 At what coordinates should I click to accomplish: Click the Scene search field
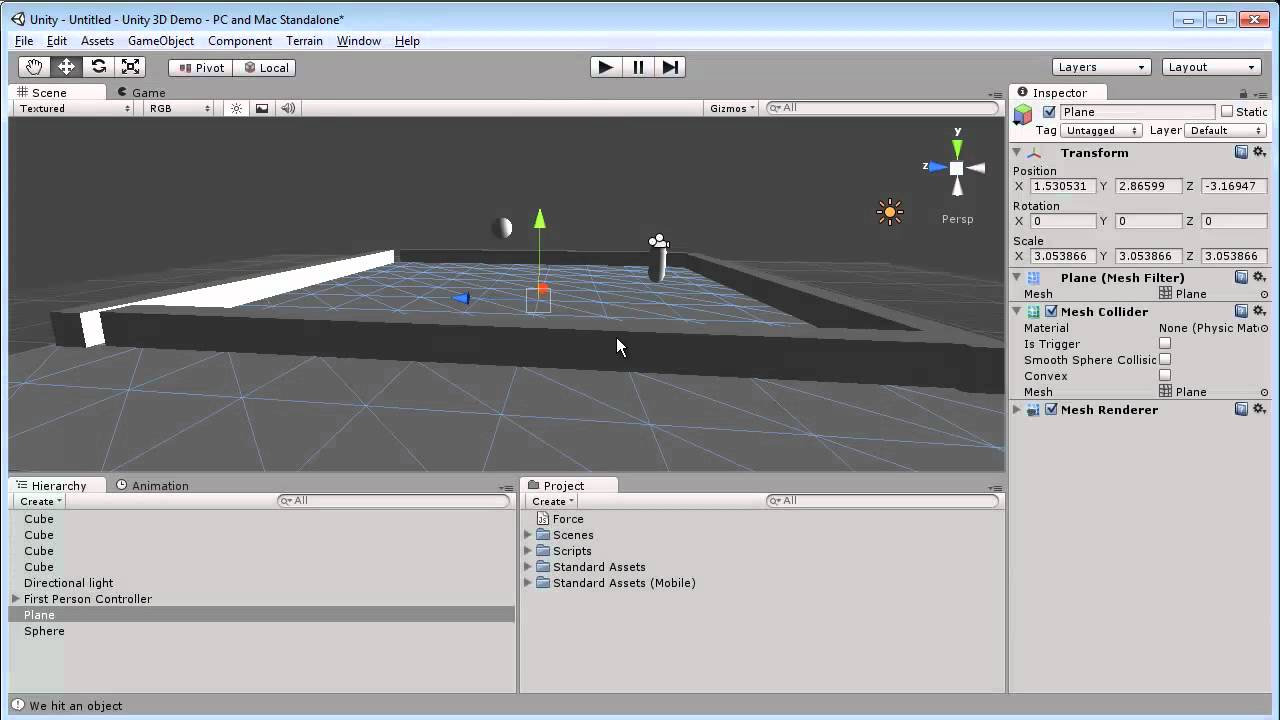(882, 108)
